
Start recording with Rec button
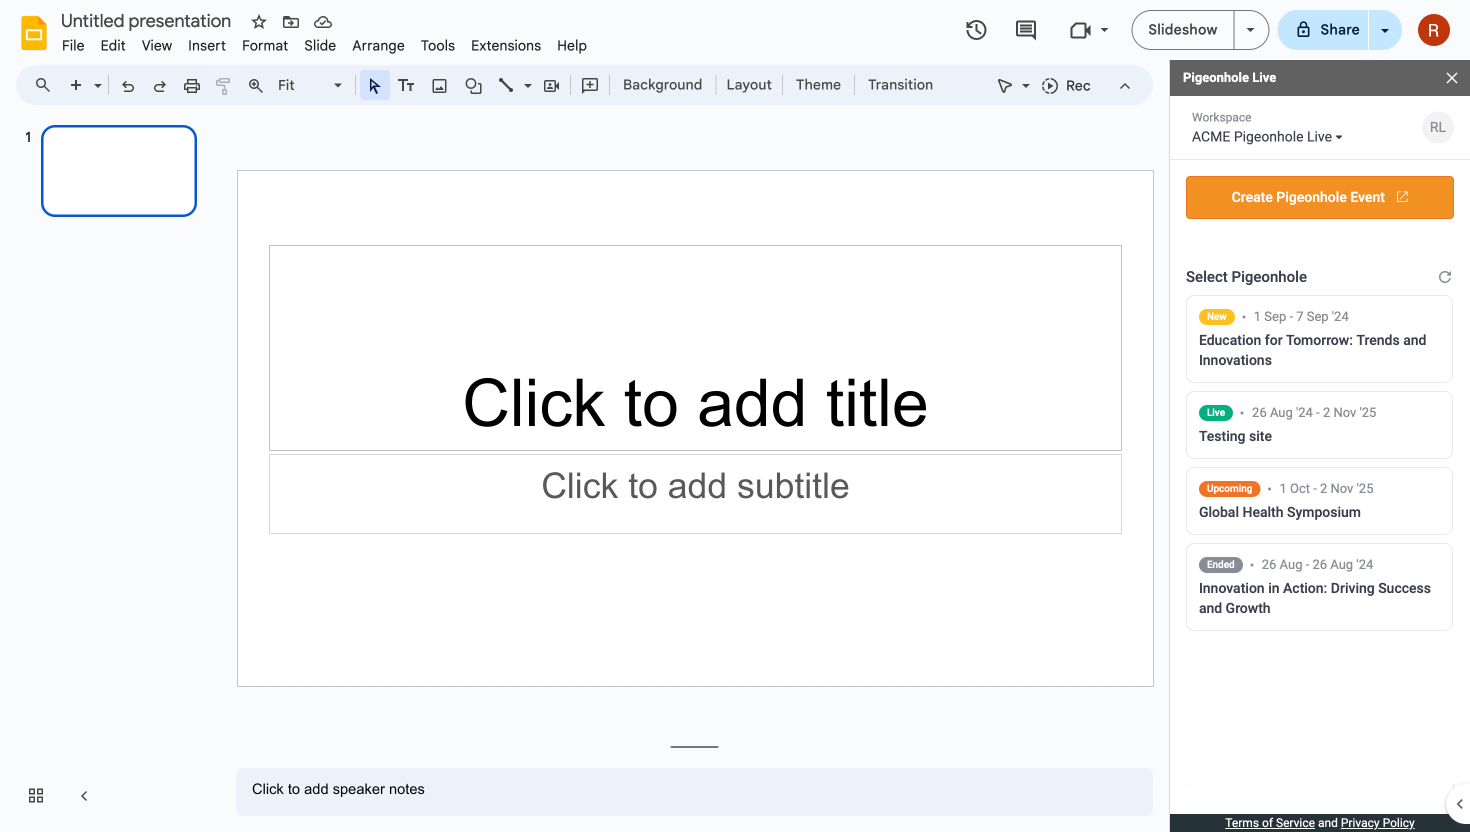1066,86
